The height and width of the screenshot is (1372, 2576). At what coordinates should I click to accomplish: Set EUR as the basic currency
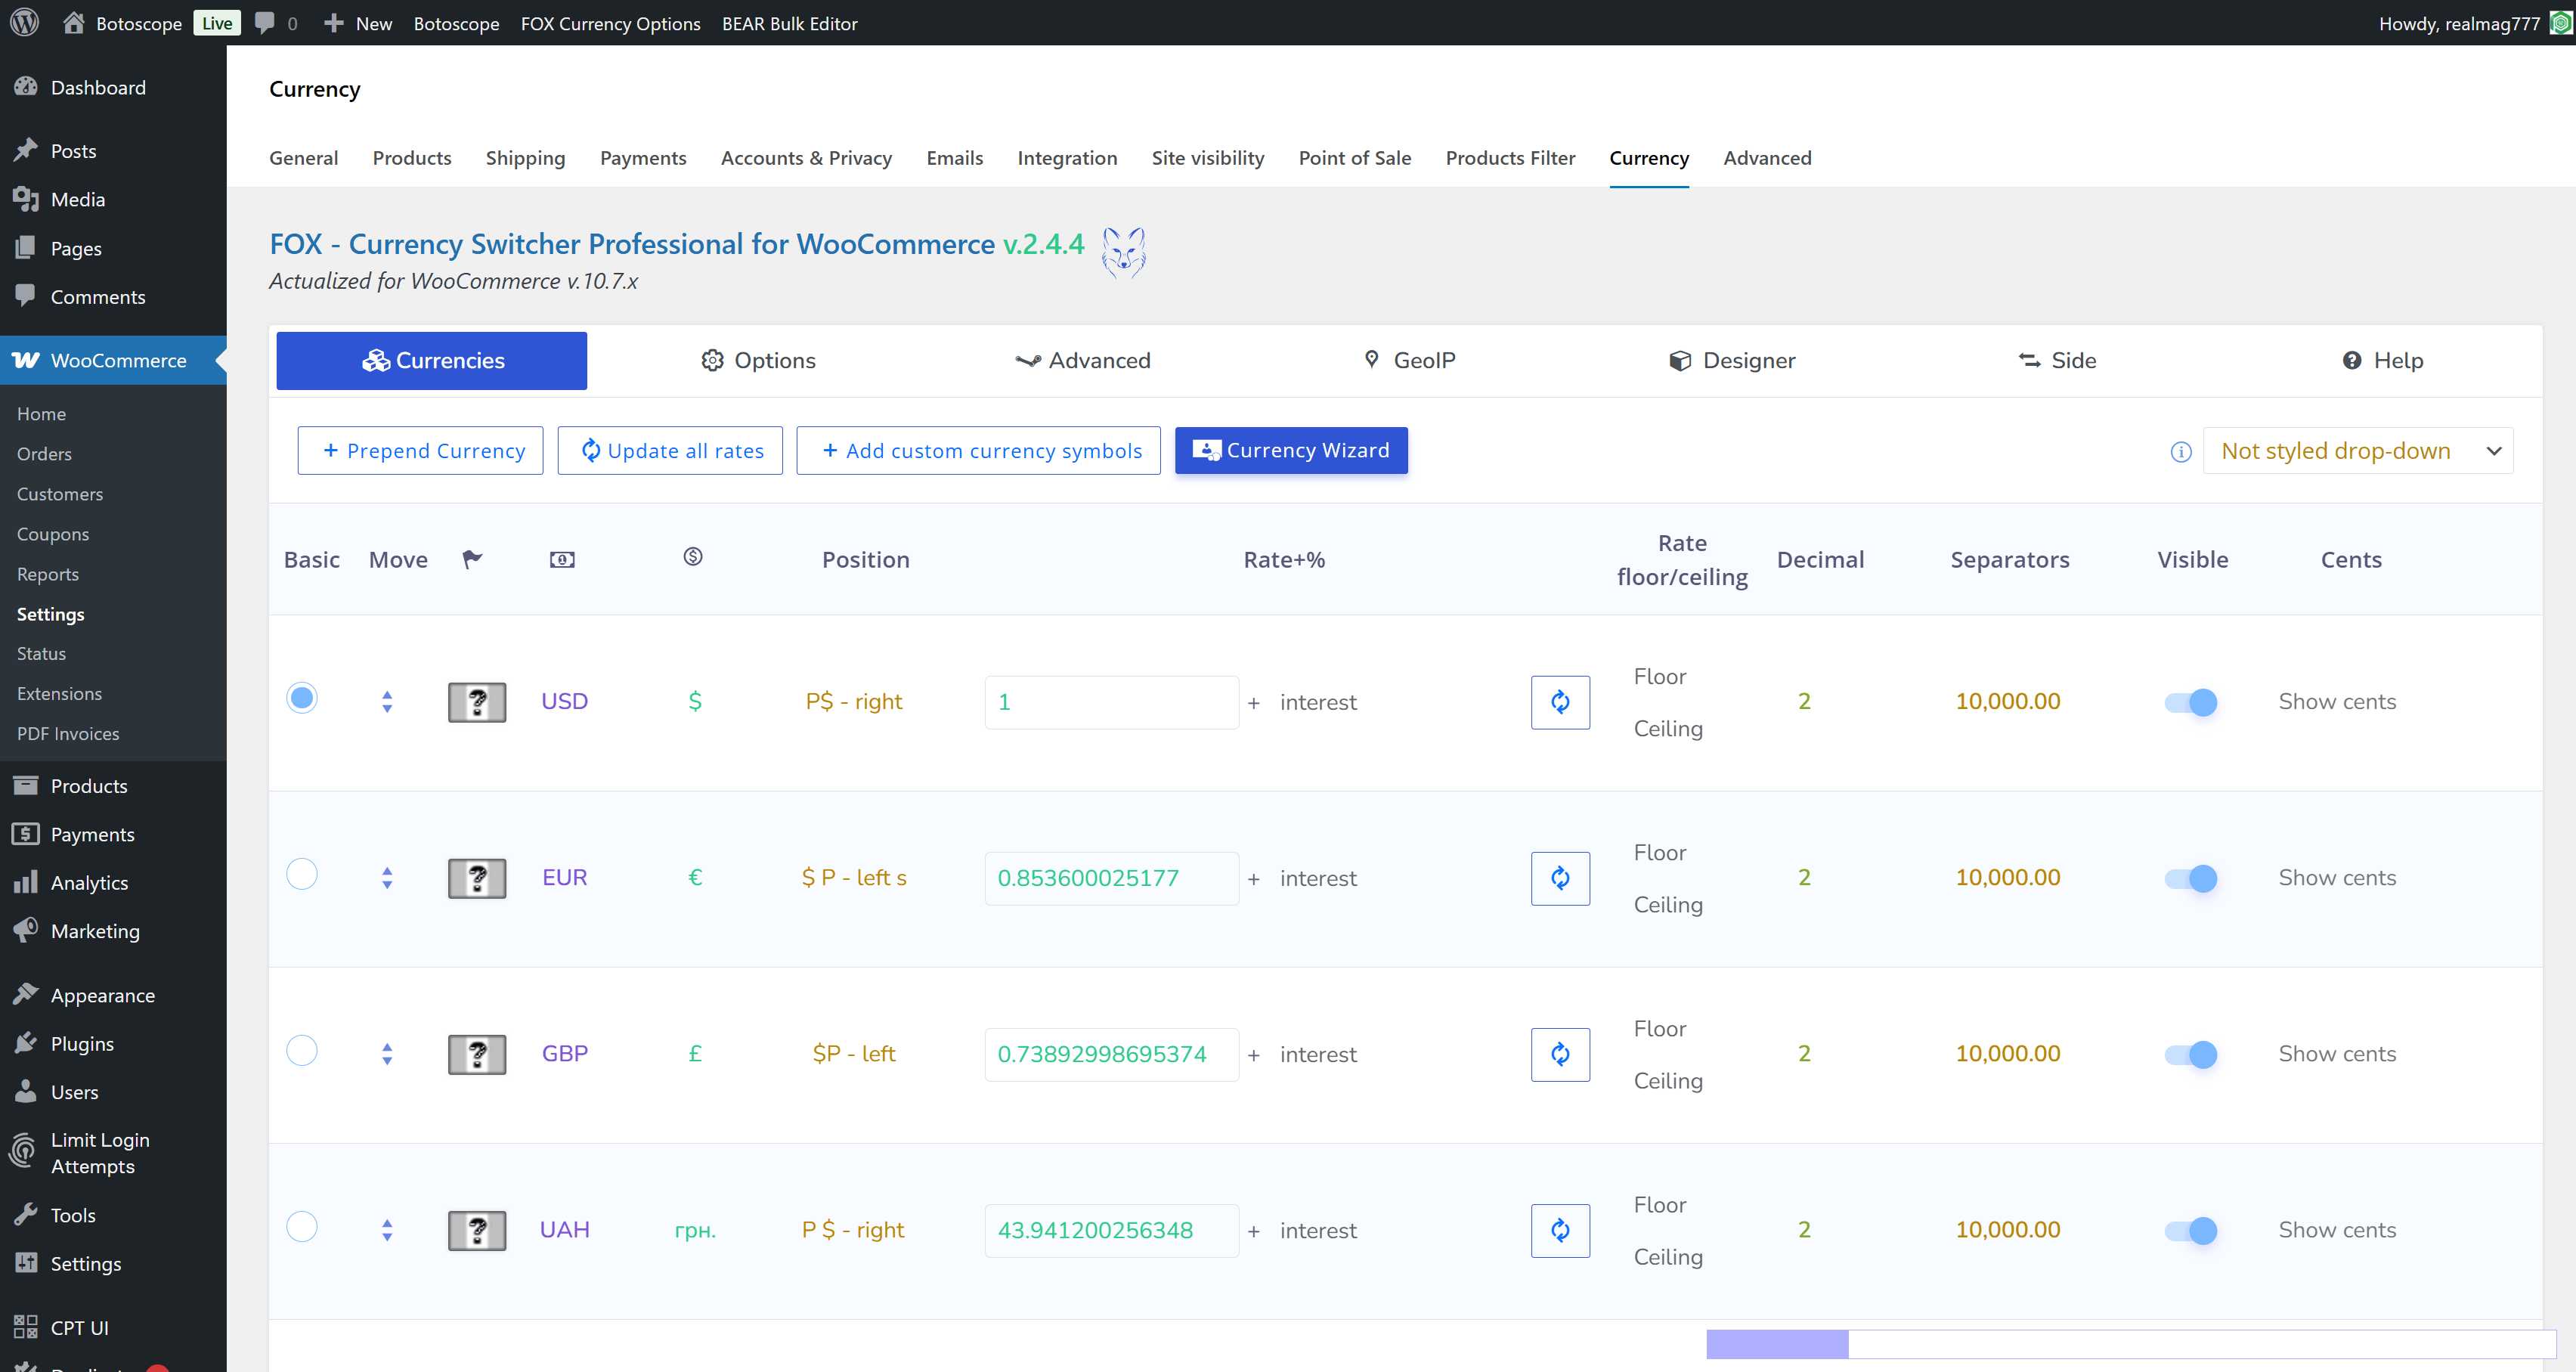(301, 874)
